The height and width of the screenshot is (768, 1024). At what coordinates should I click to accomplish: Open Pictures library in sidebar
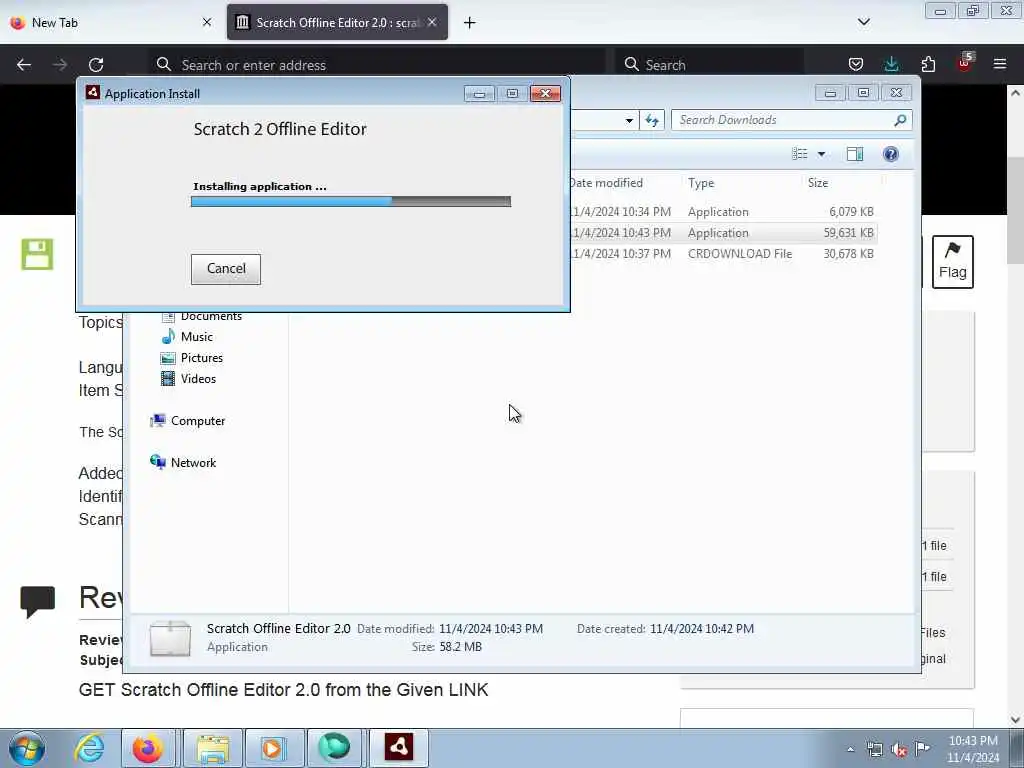point(192,358)
